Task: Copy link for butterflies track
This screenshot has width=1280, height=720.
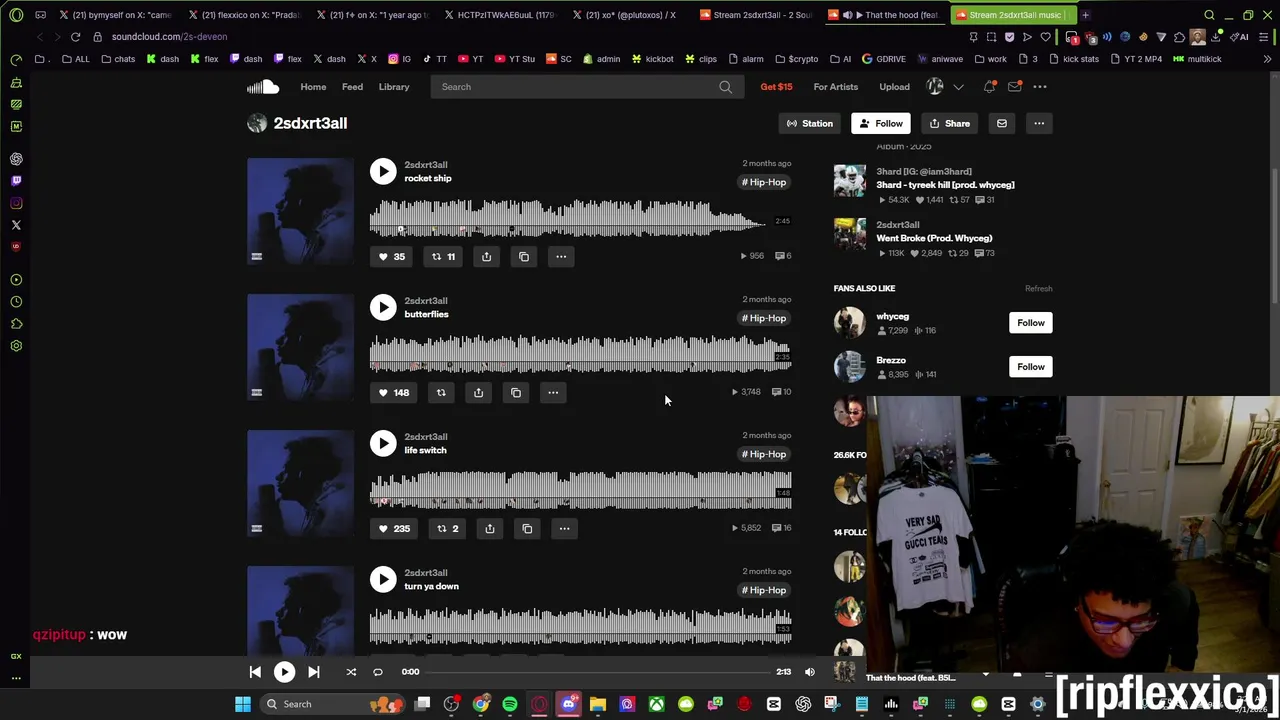Action: (516, 393)
